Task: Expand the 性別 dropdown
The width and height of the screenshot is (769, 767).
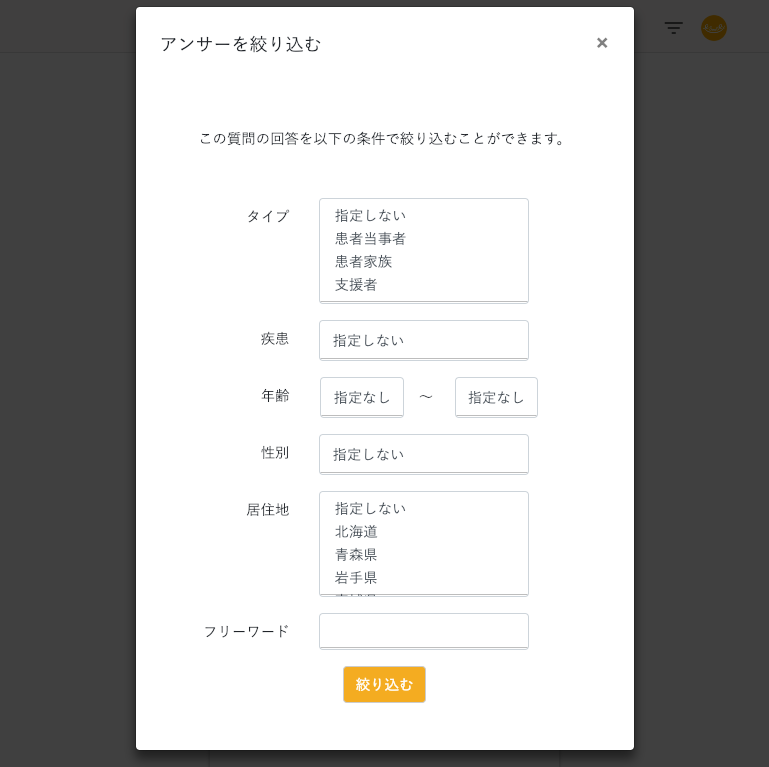Action: click(x=423, y=454)
